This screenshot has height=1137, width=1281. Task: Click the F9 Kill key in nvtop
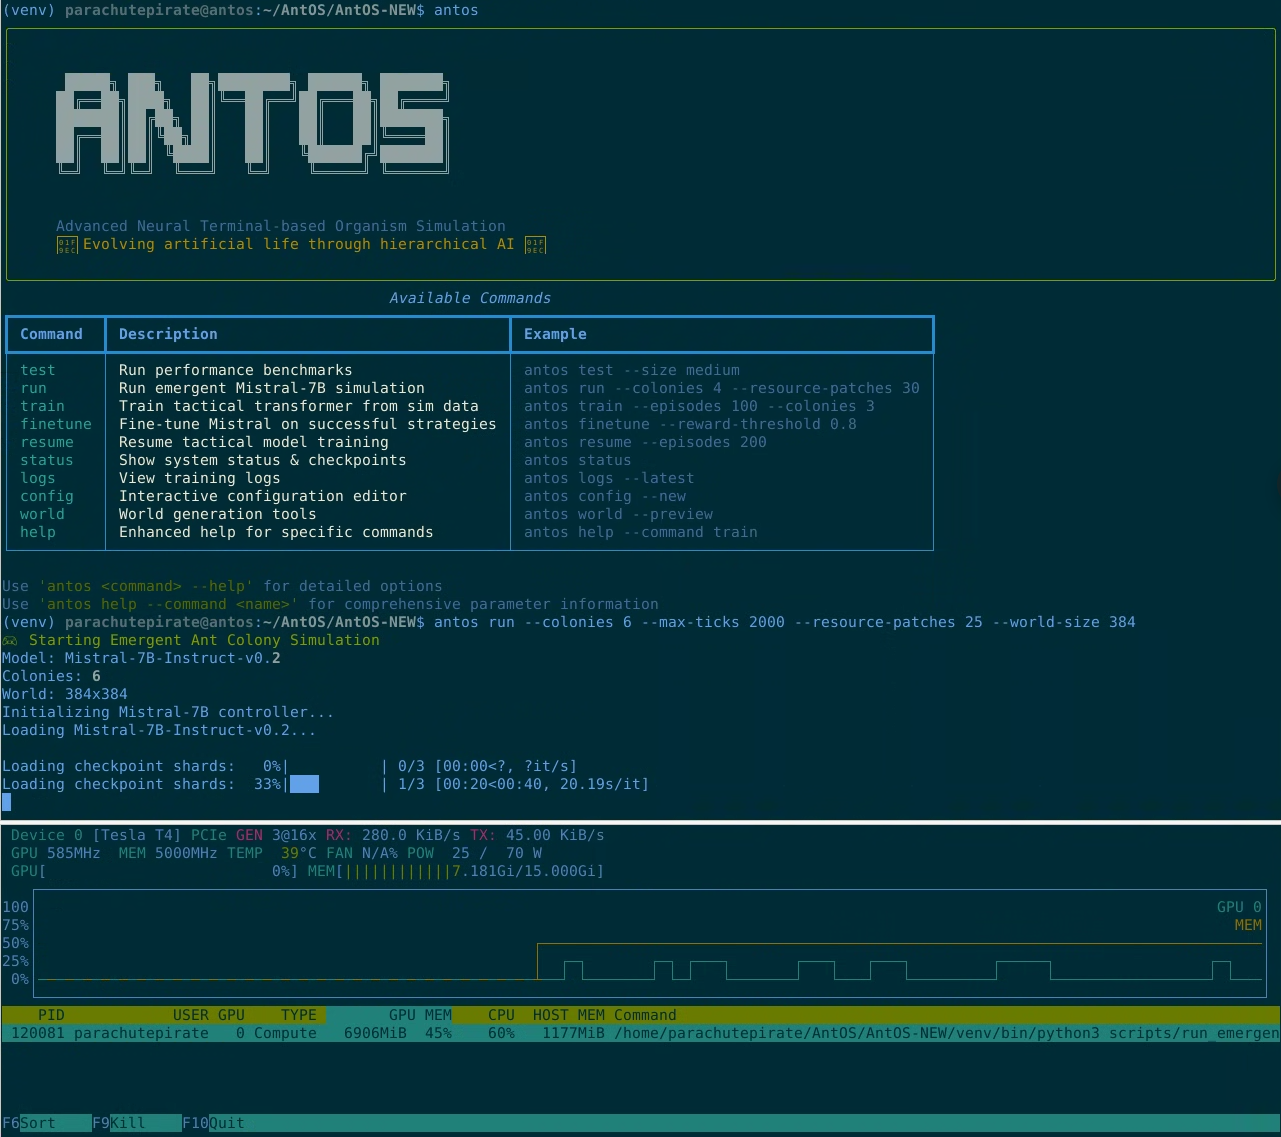point(119,1123)
